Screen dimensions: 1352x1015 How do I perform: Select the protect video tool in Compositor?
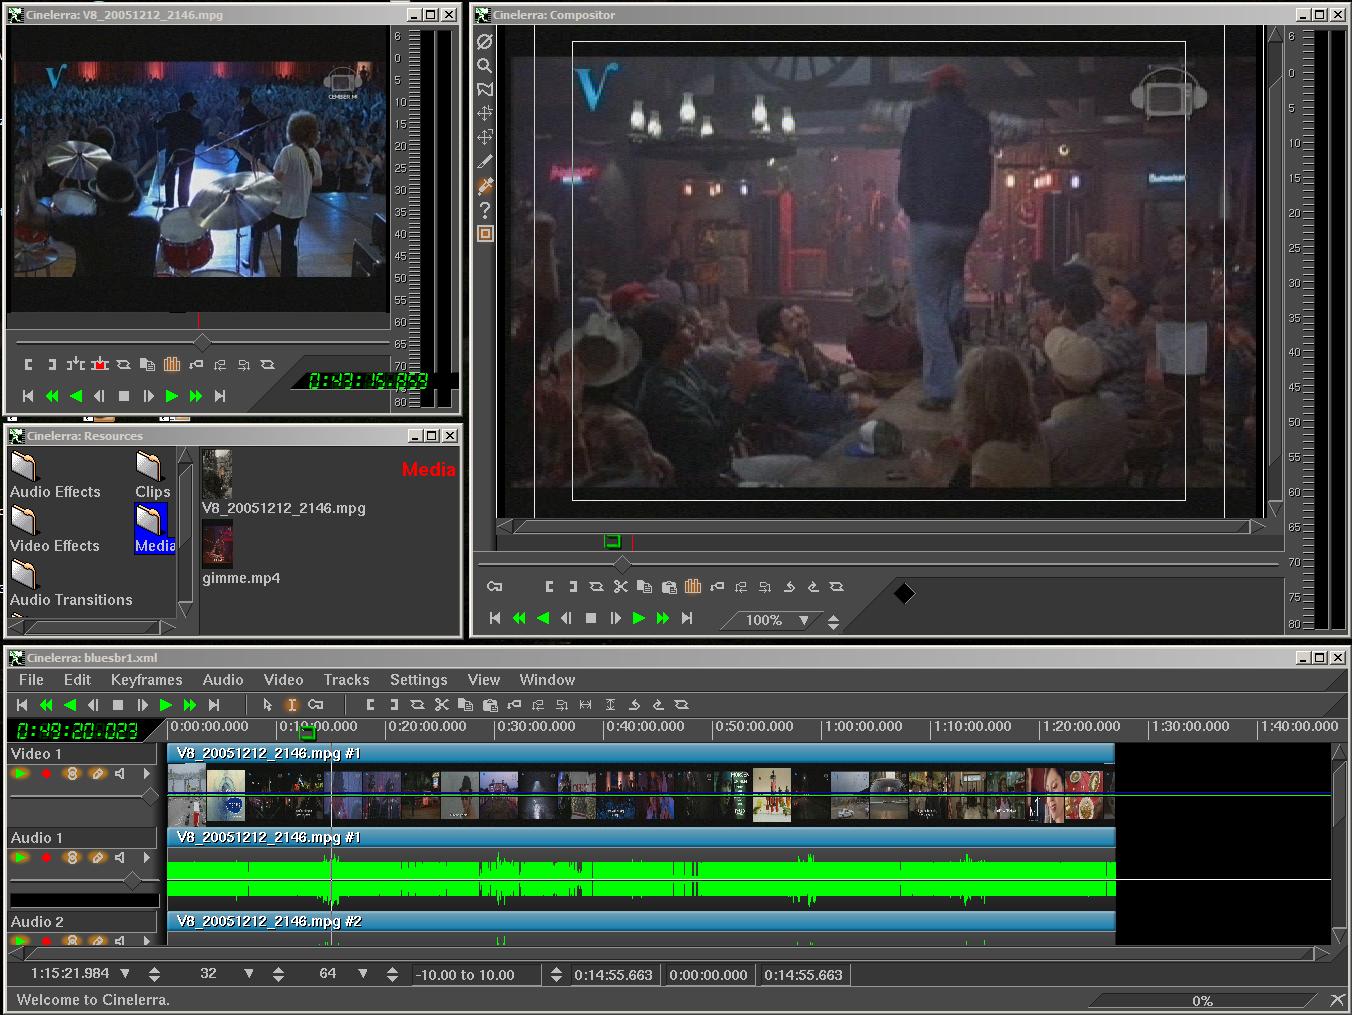[485, 42]
